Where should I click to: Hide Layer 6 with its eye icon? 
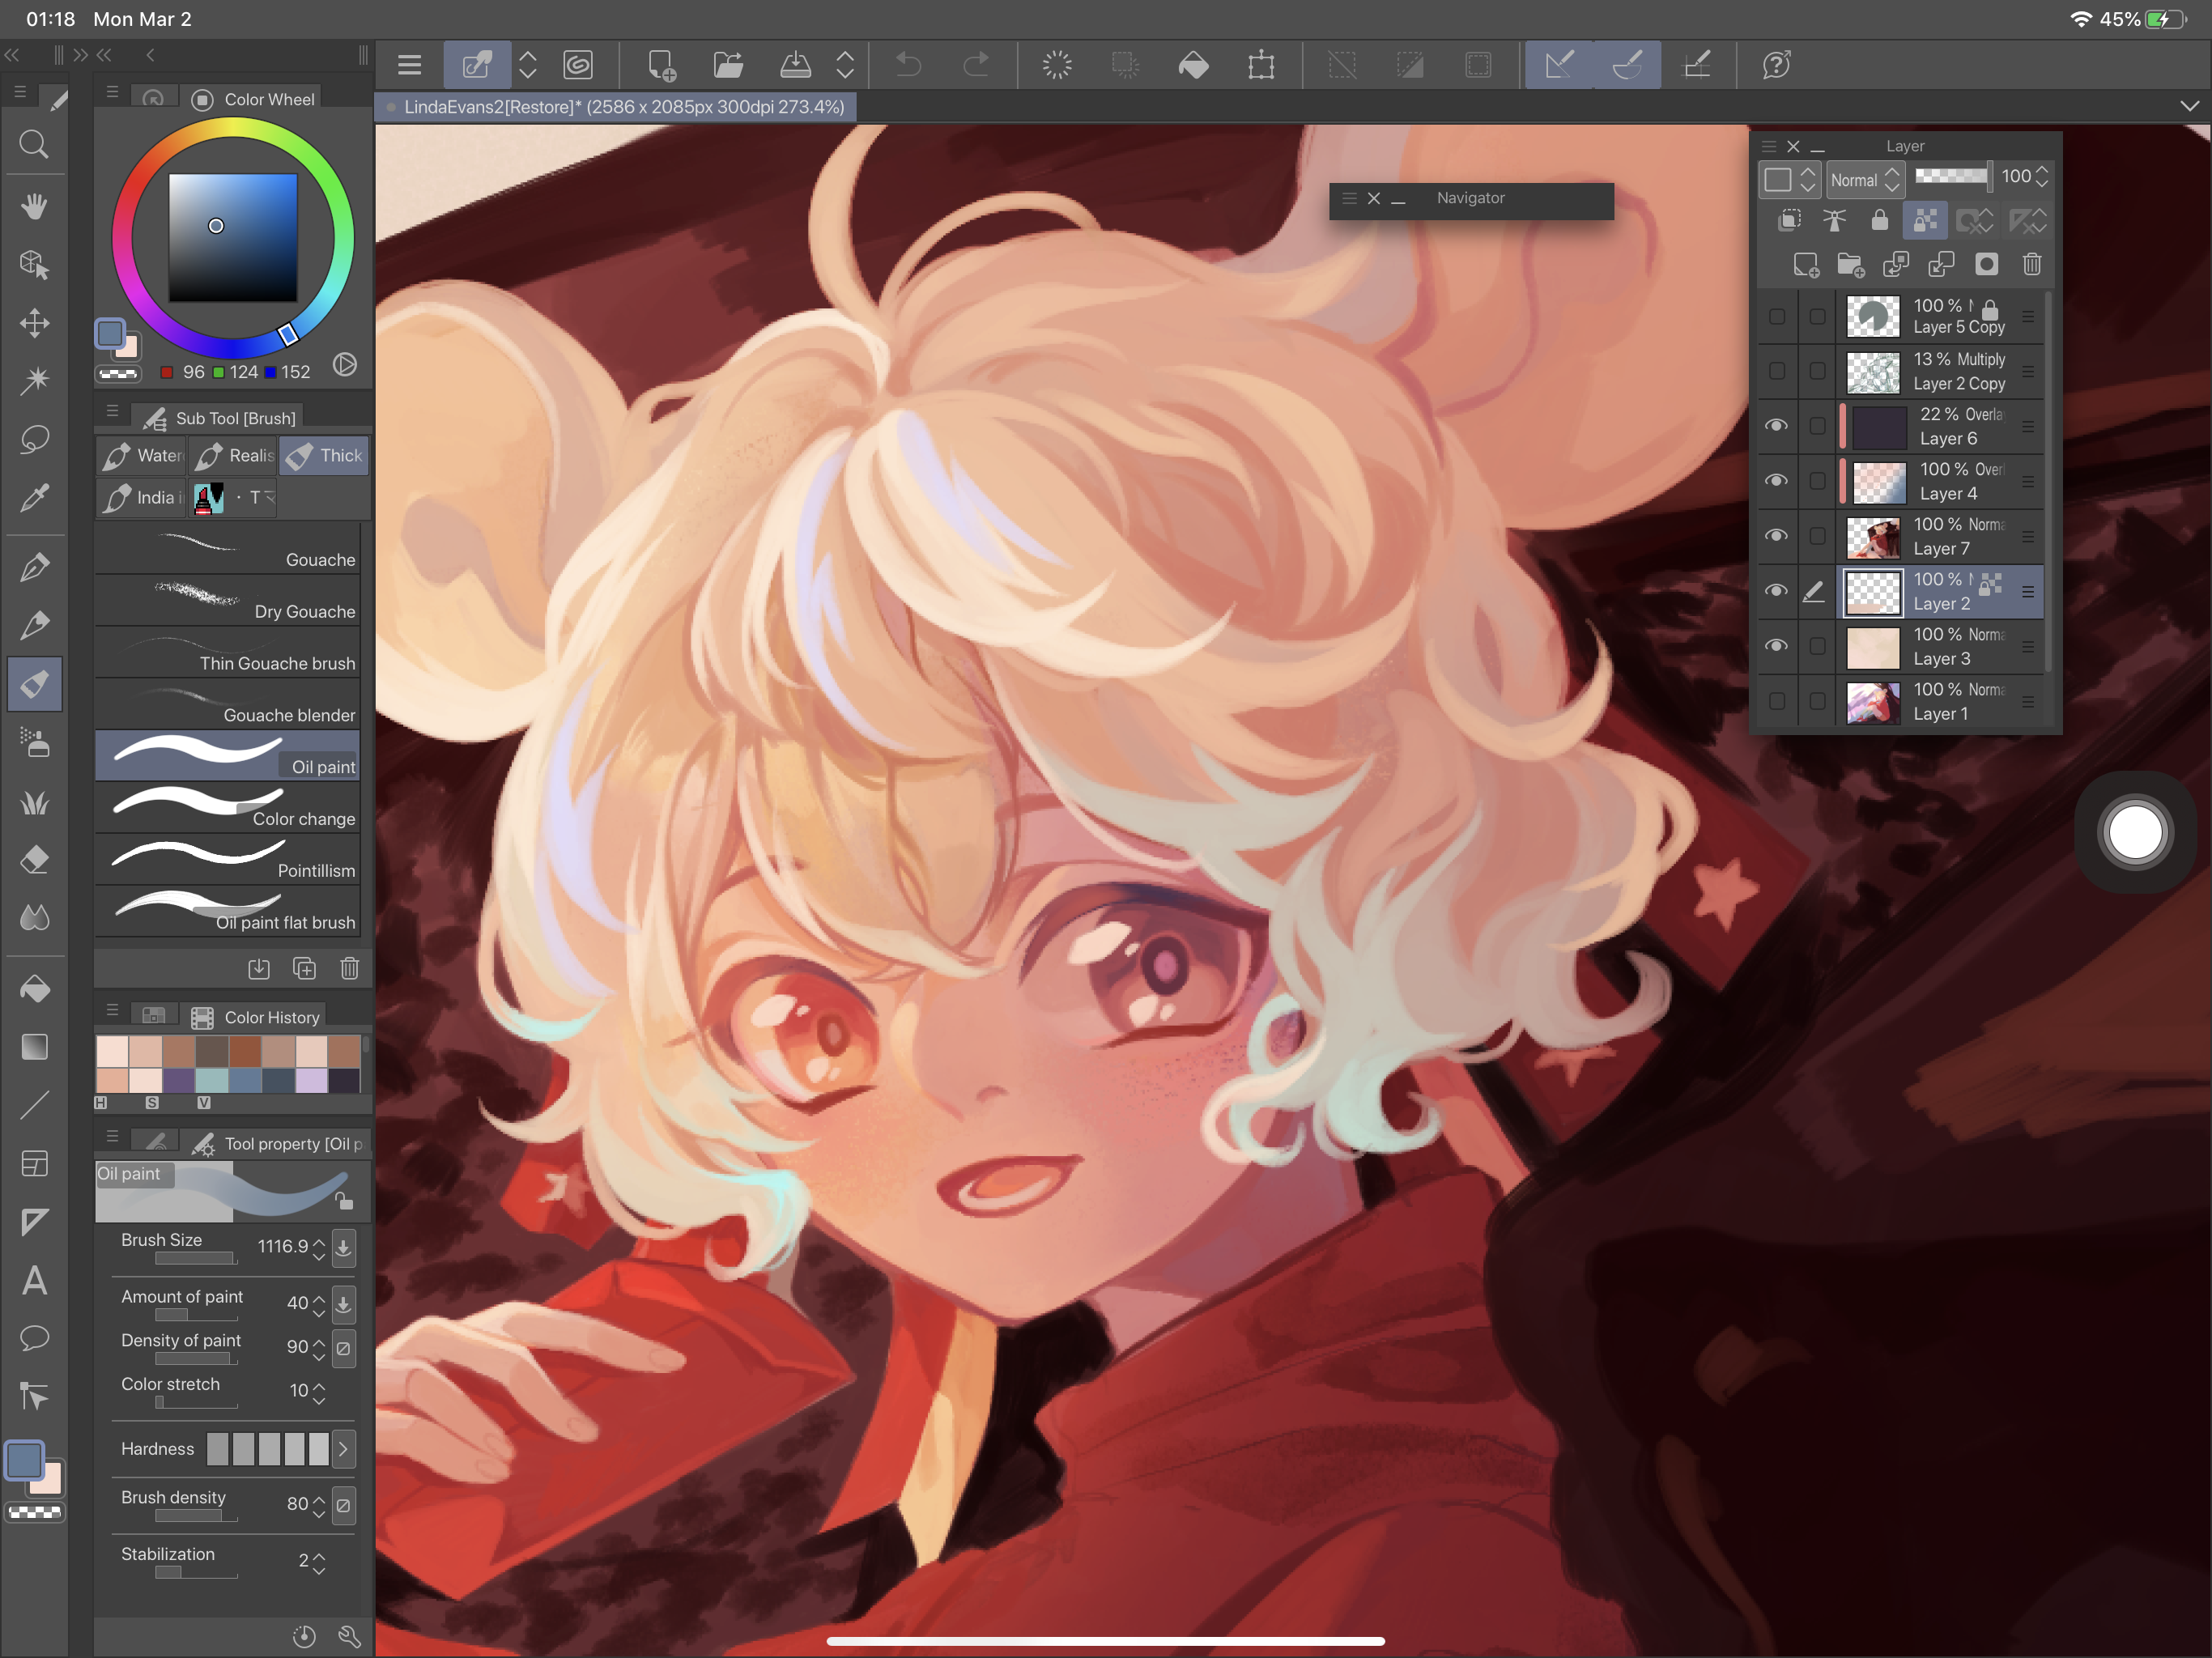click(1776, 426)
